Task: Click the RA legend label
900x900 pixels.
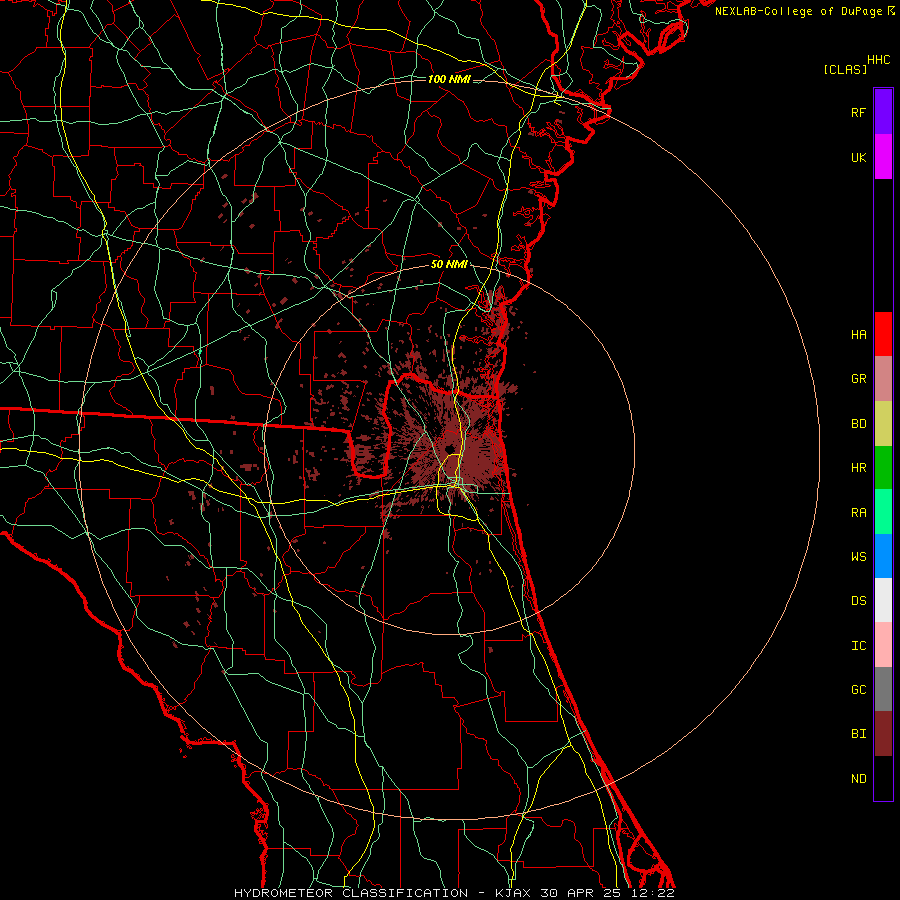Action: point(859,512)
